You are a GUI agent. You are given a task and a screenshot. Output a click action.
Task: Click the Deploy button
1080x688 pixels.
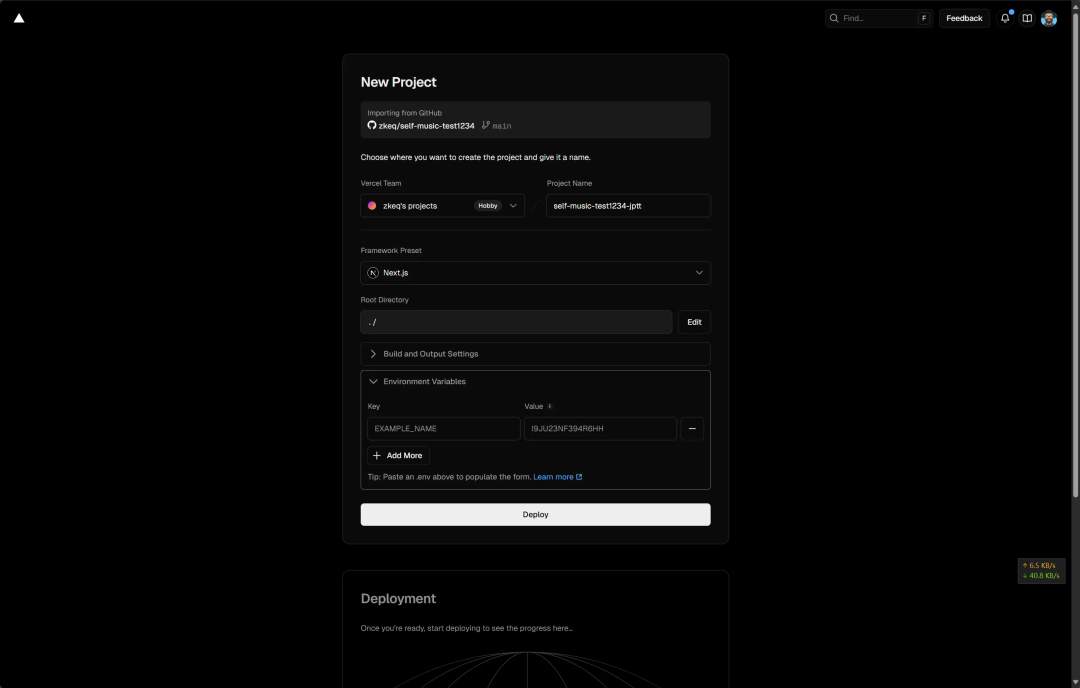[535, 515]
